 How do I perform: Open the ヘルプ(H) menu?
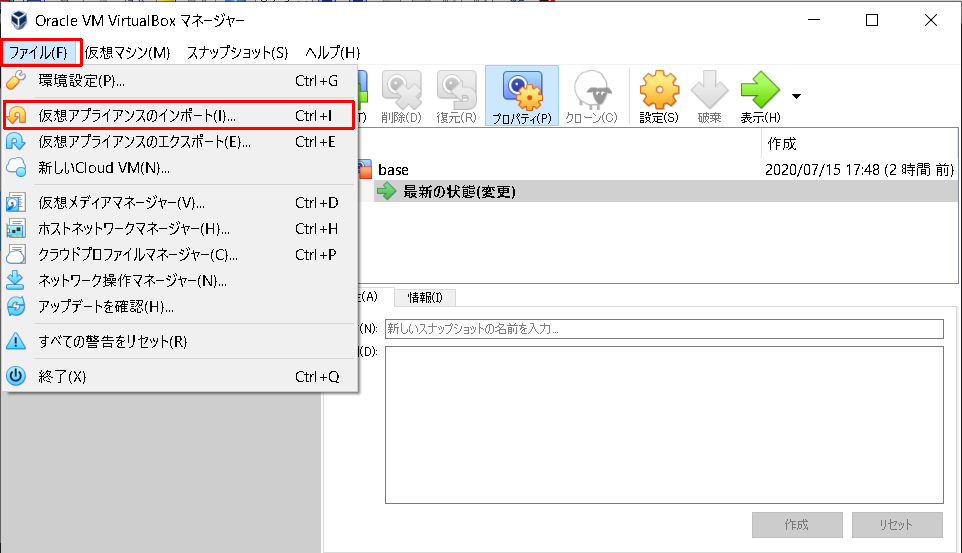(333, 53)
